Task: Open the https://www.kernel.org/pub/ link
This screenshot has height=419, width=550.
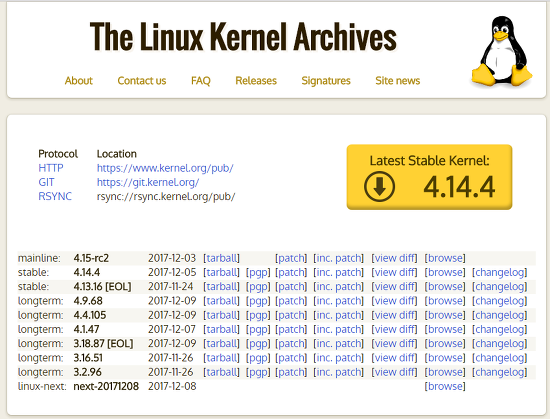Action: click(x=165, y=168)
